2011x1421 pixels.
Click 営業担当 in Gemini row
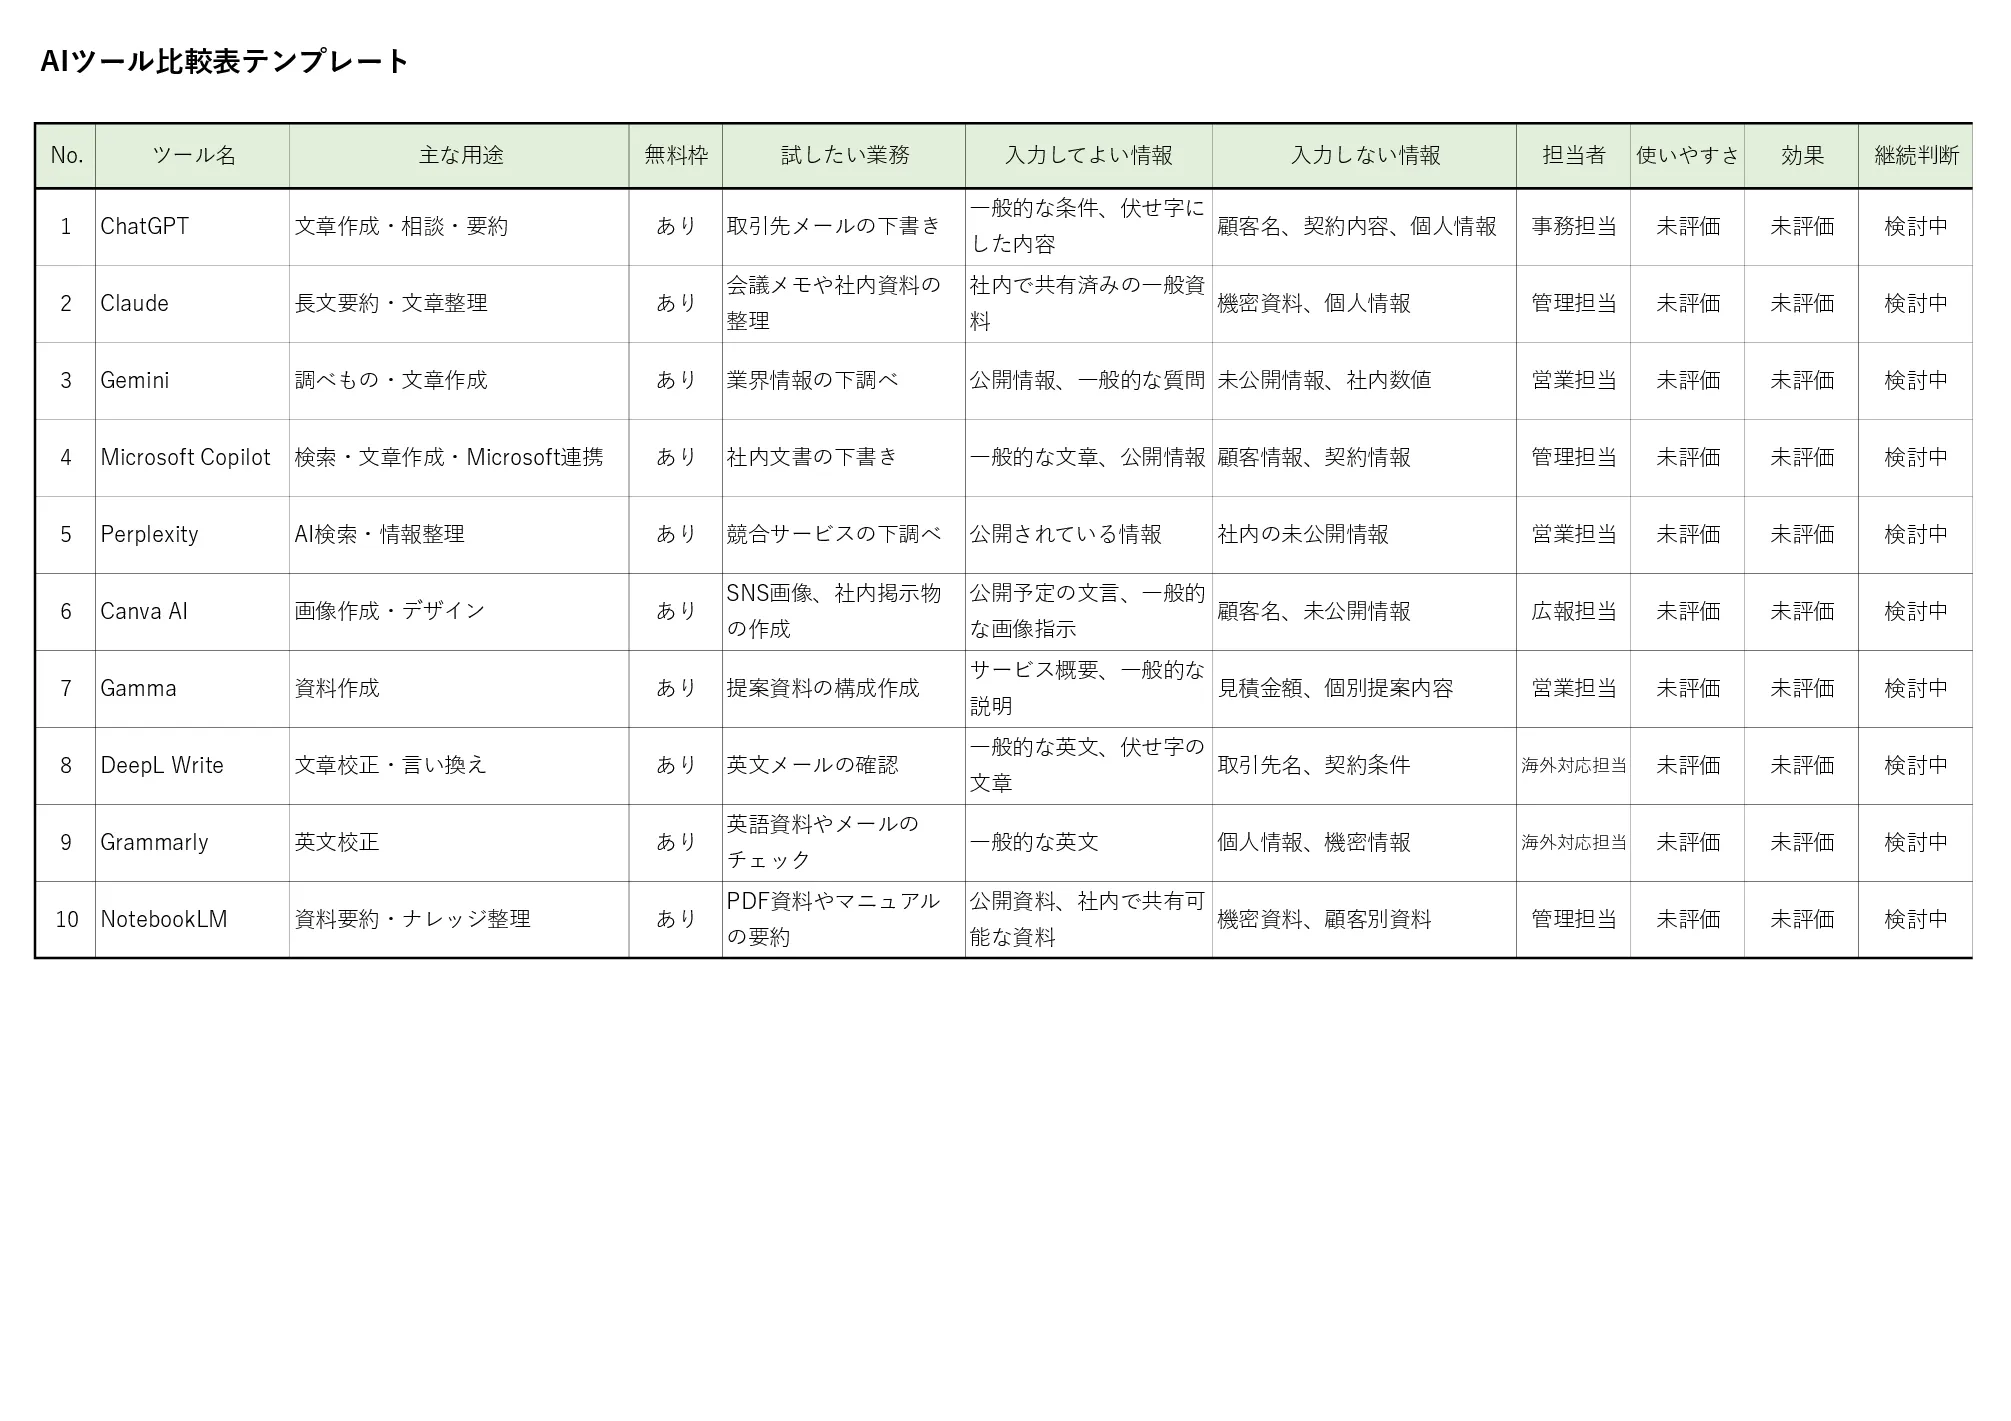coord(1574,381)
